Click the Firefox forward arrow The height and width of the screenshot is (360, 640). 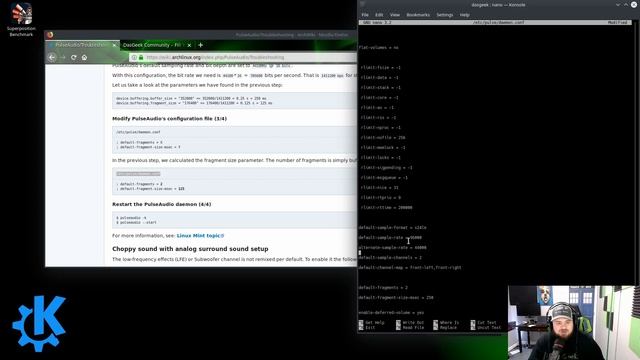(x=62, y=58)
